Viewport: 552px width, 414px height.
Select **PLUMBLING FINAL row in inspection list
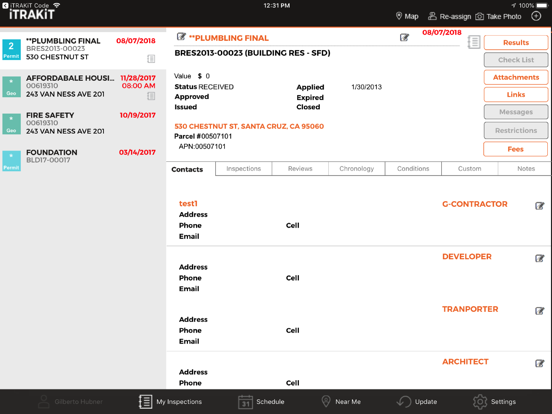[83, 50]
